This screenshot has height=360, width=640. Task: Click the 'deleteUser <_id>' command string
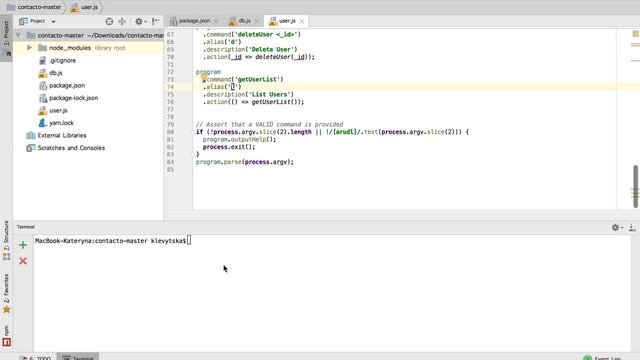[266, 34]
